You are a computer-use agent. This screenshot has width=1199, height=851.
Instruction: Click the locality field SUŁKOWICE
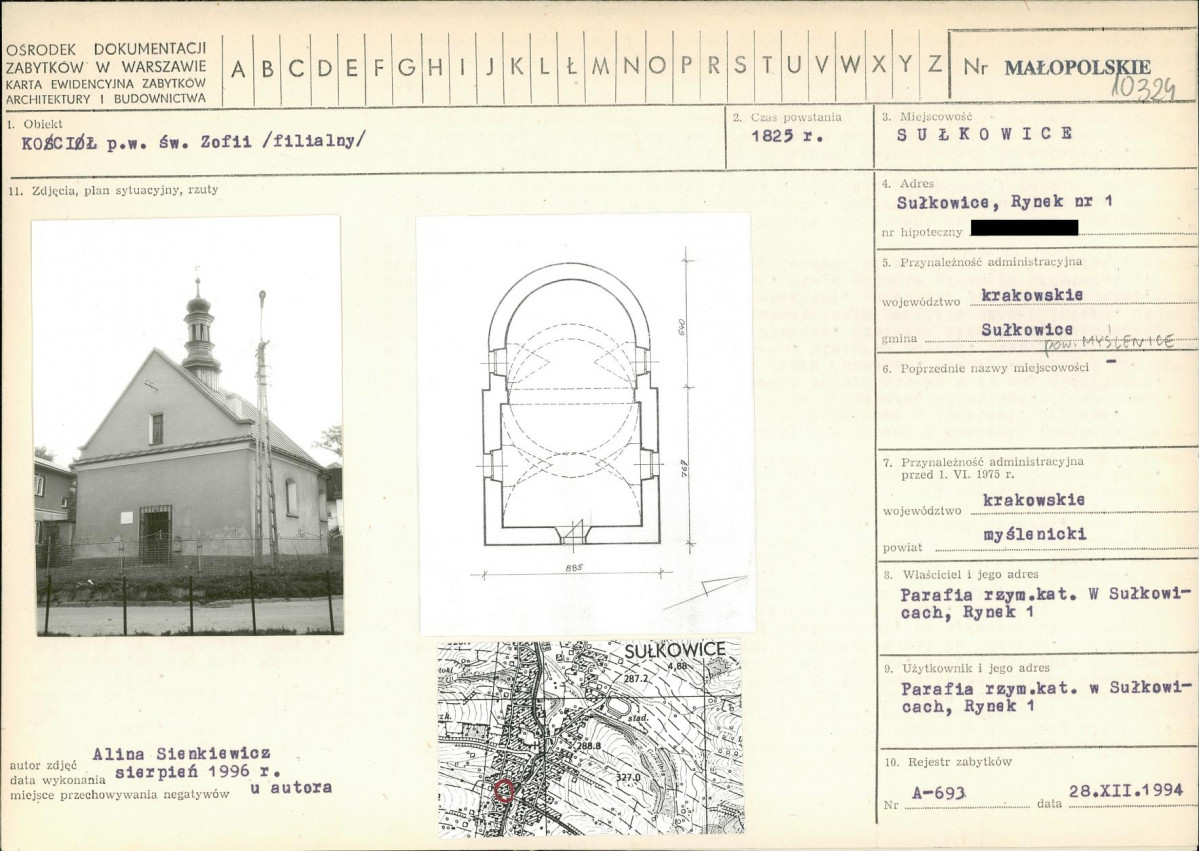coord(985,134)
